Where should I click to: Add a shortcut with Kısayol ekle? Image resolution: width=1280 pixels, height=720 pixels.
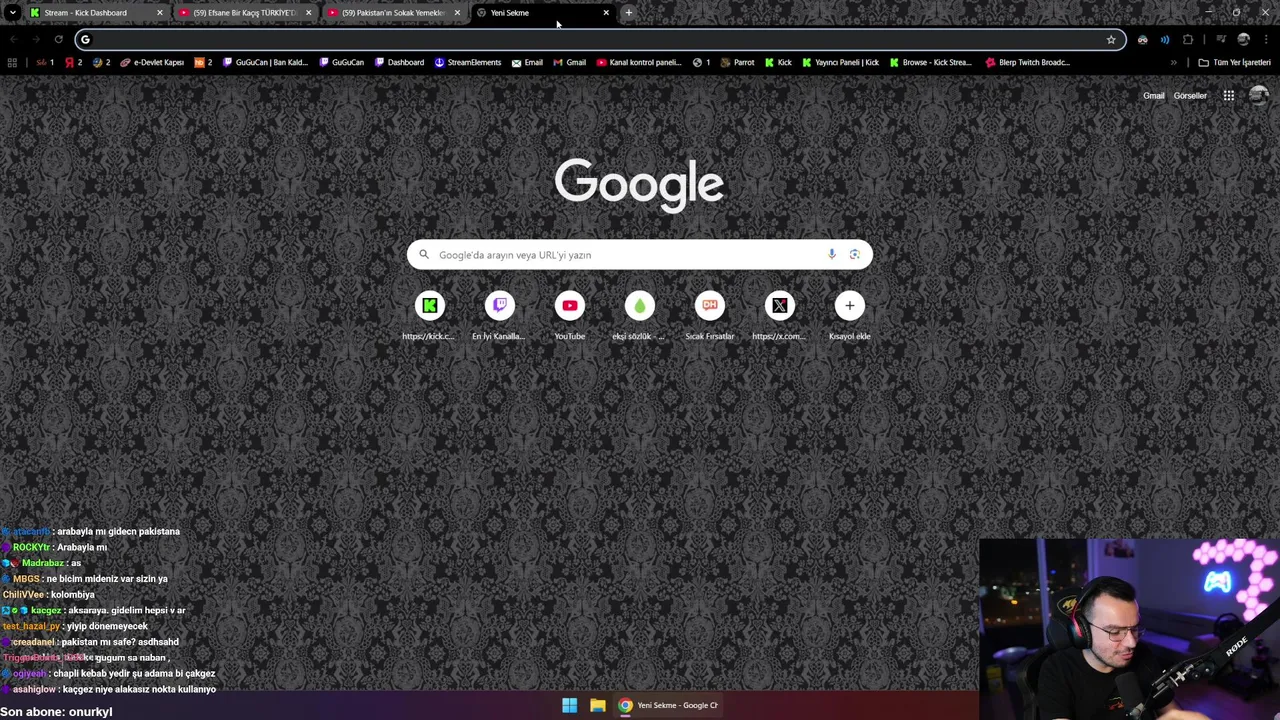click(x=850, y=316)
